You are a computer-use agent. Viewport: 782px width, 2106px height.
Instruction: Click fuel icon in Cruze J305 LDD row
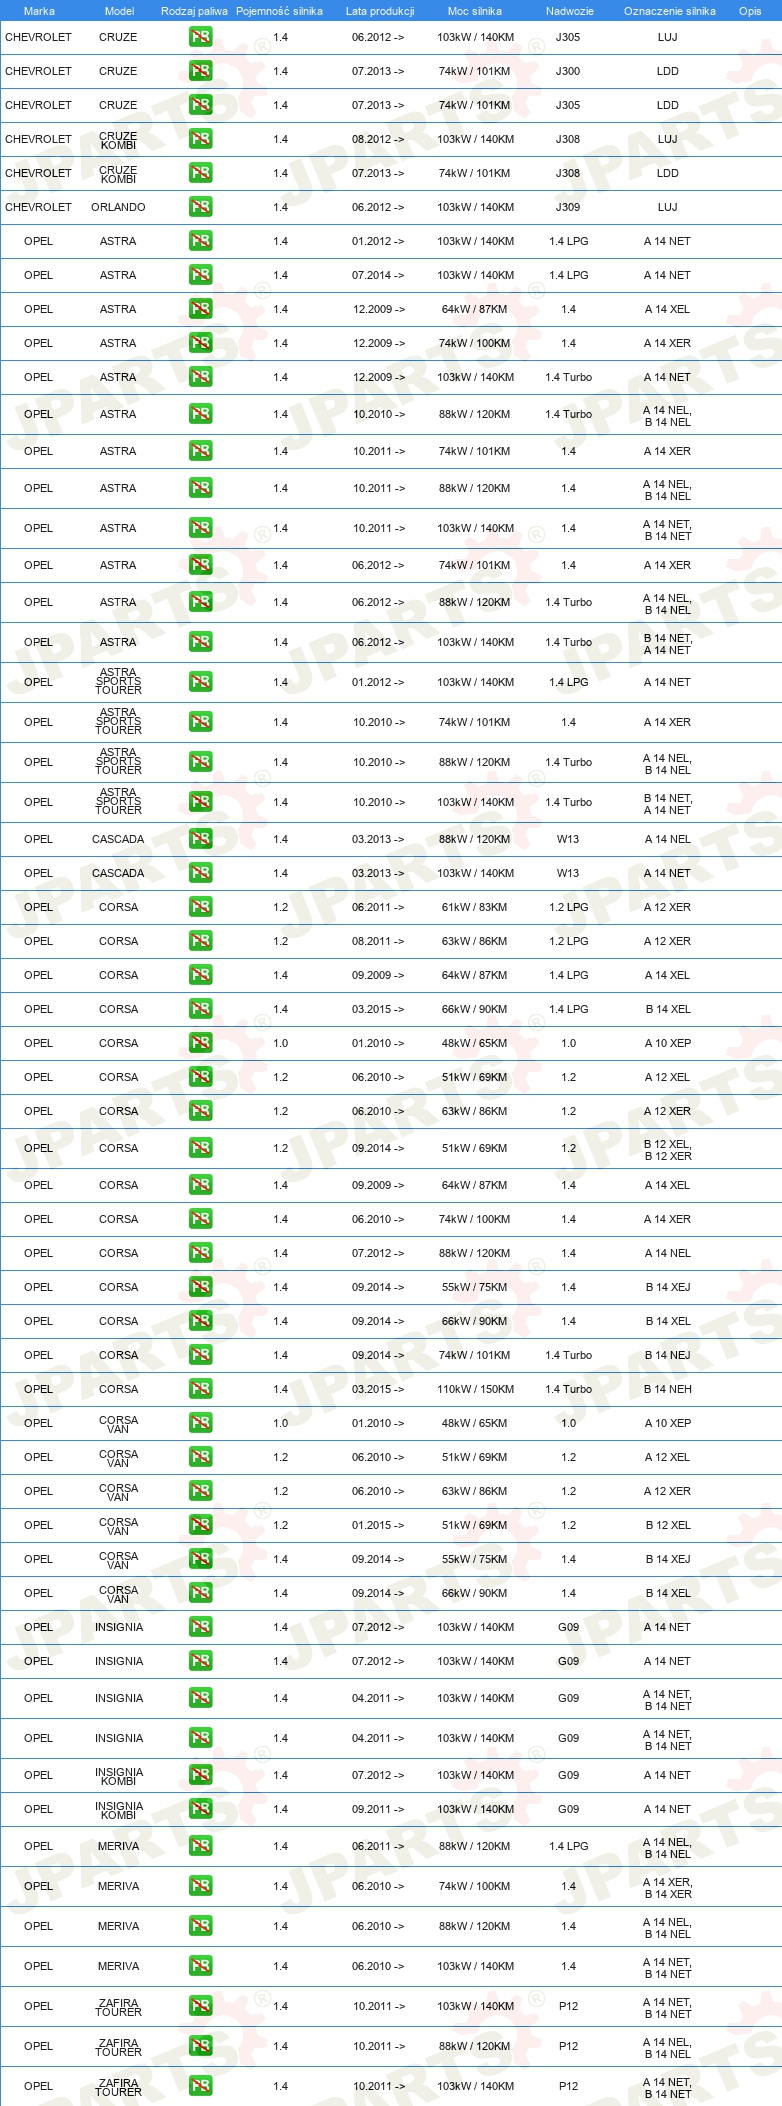coord(201,105)
